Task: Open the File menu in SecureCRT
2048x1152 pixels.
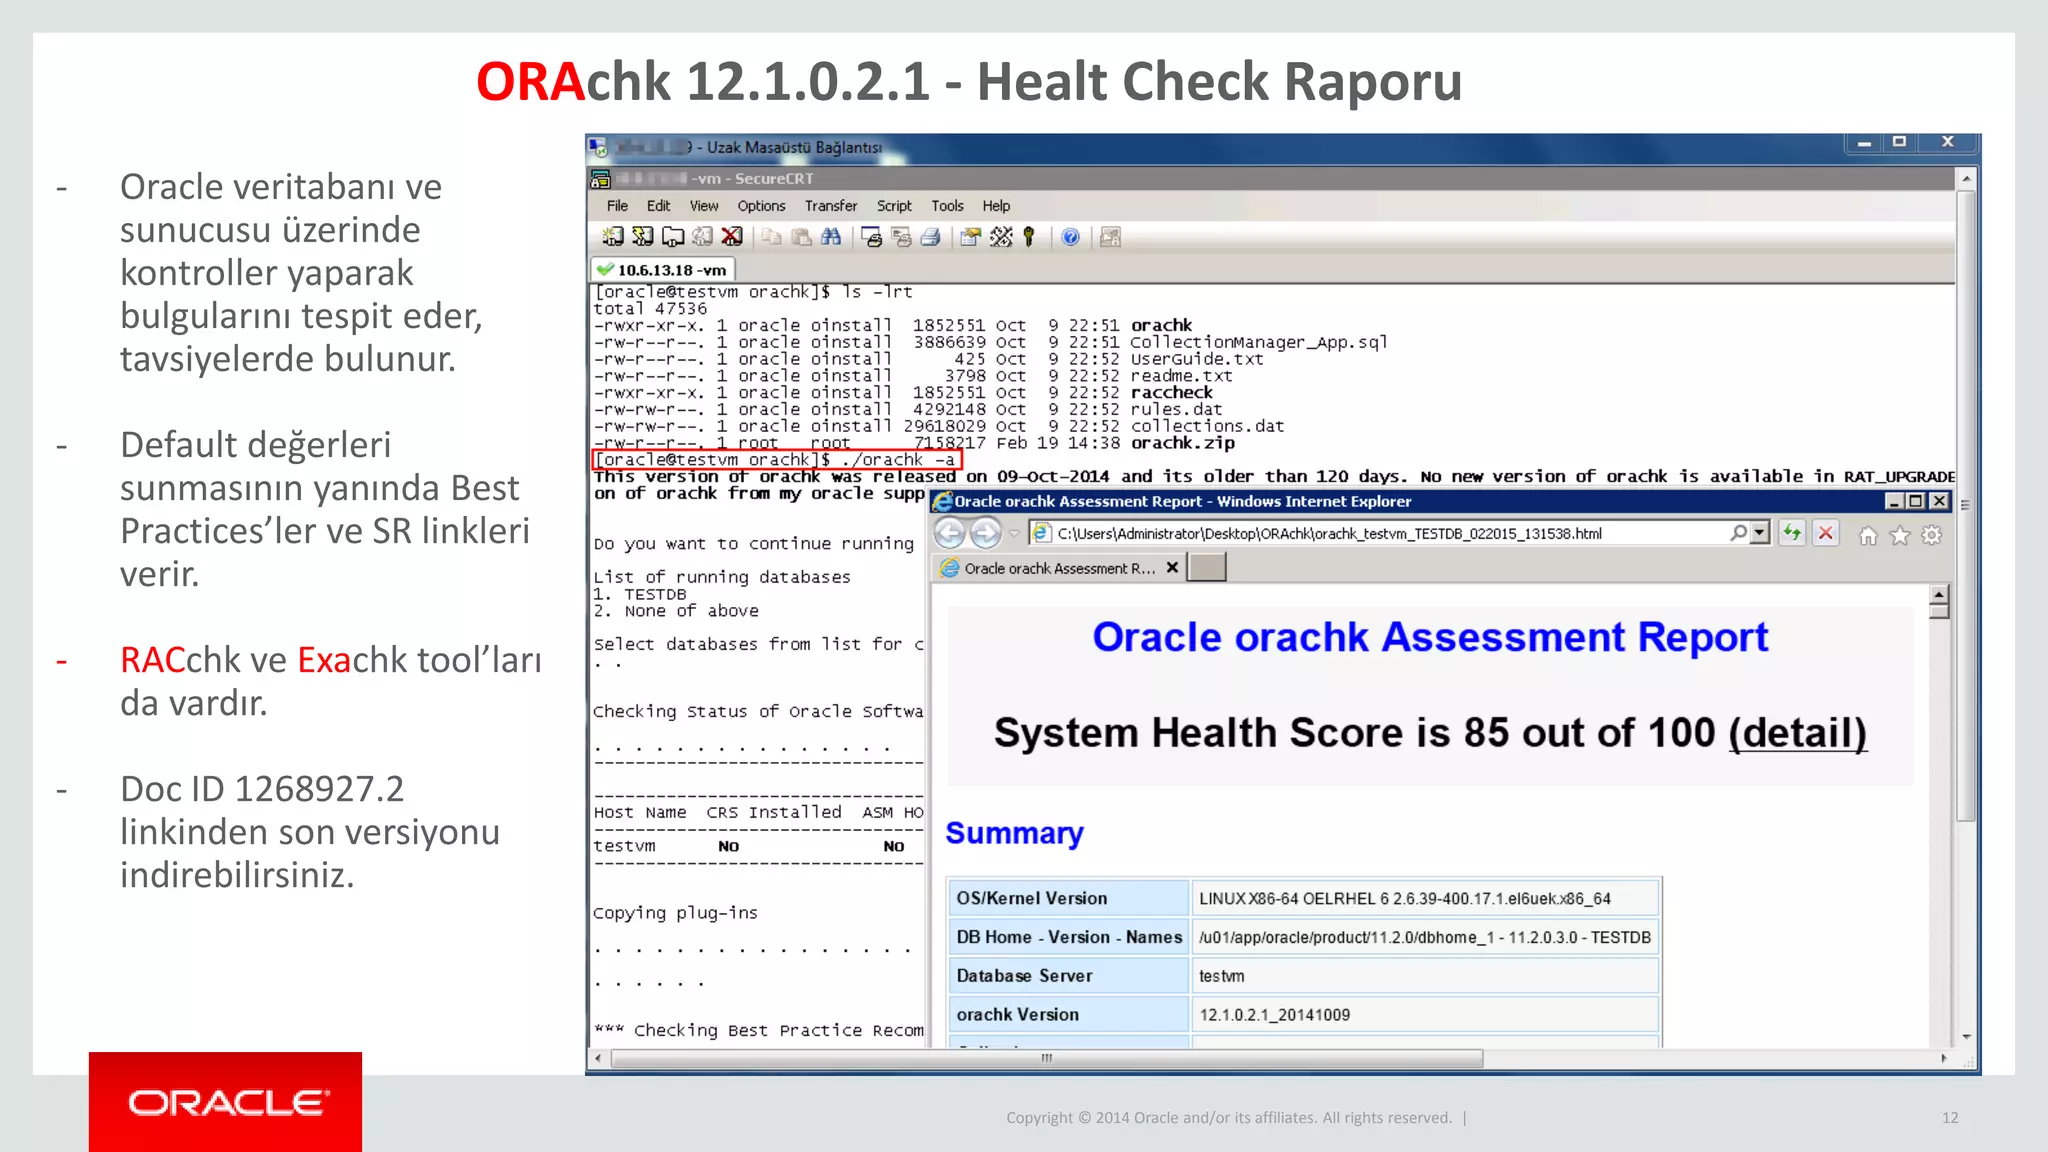Action: tap(617, 206)
